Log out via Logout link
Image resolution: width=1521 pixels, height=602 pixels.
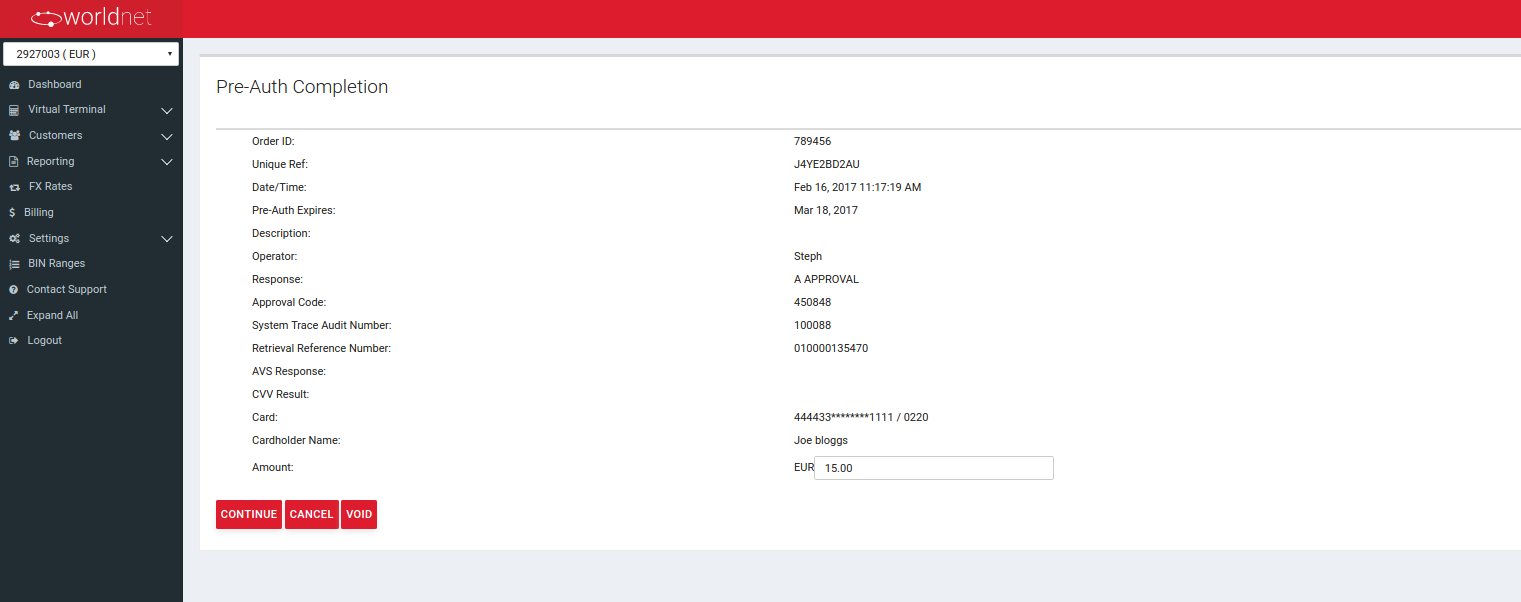tap(45, 341)
